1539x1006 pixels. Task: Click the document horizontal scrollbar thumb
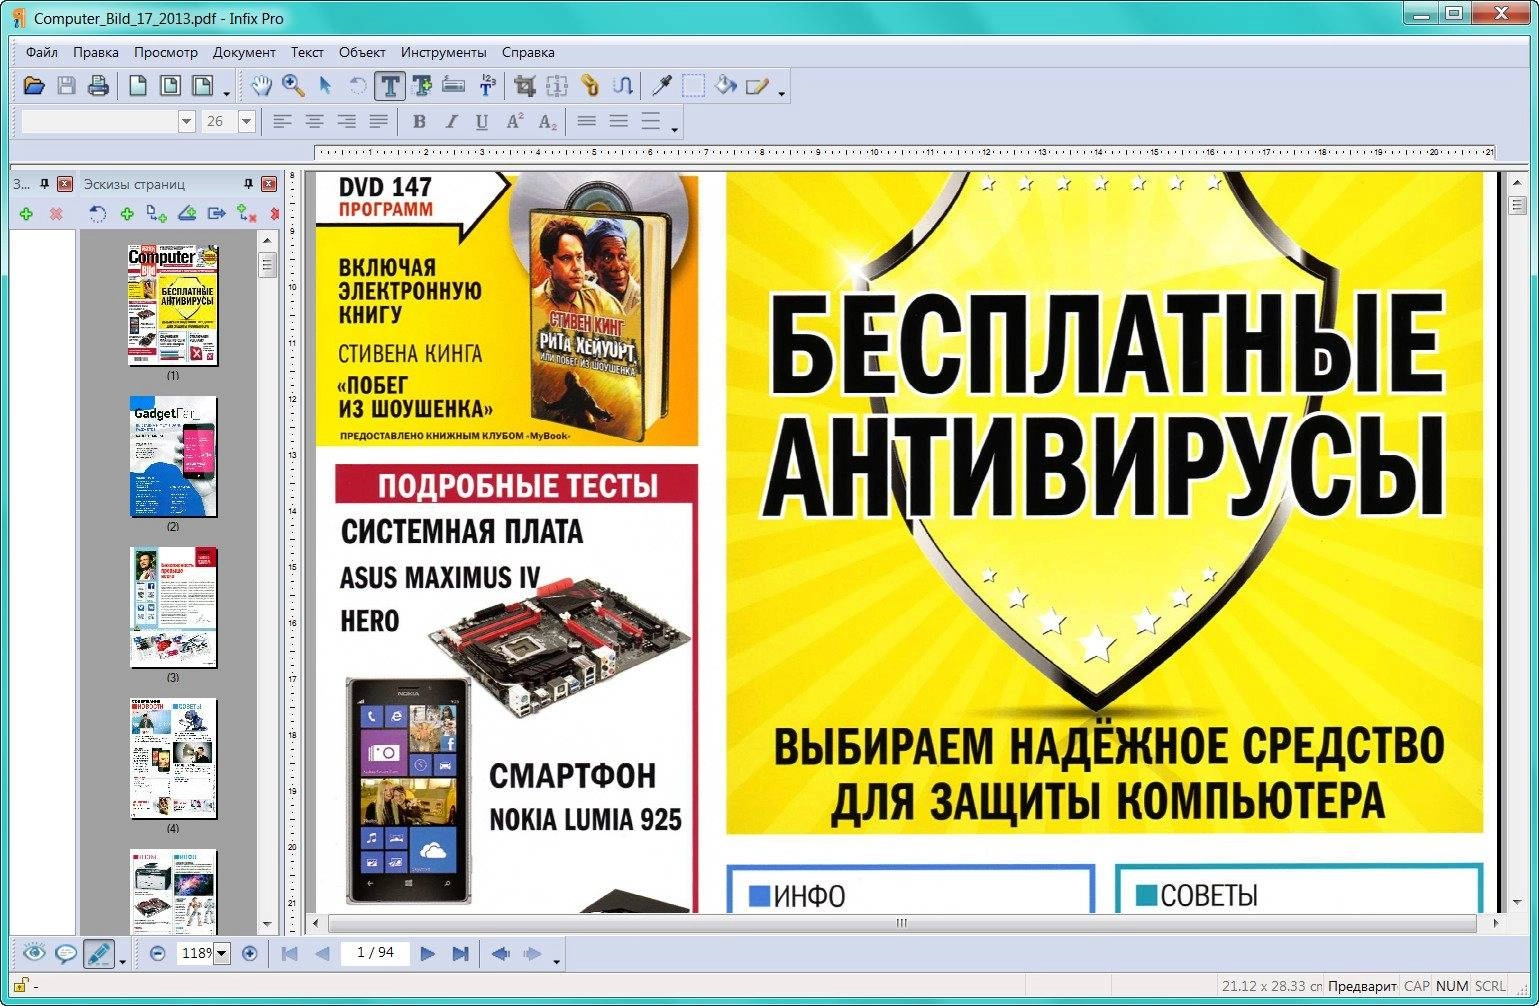point(901,923)
